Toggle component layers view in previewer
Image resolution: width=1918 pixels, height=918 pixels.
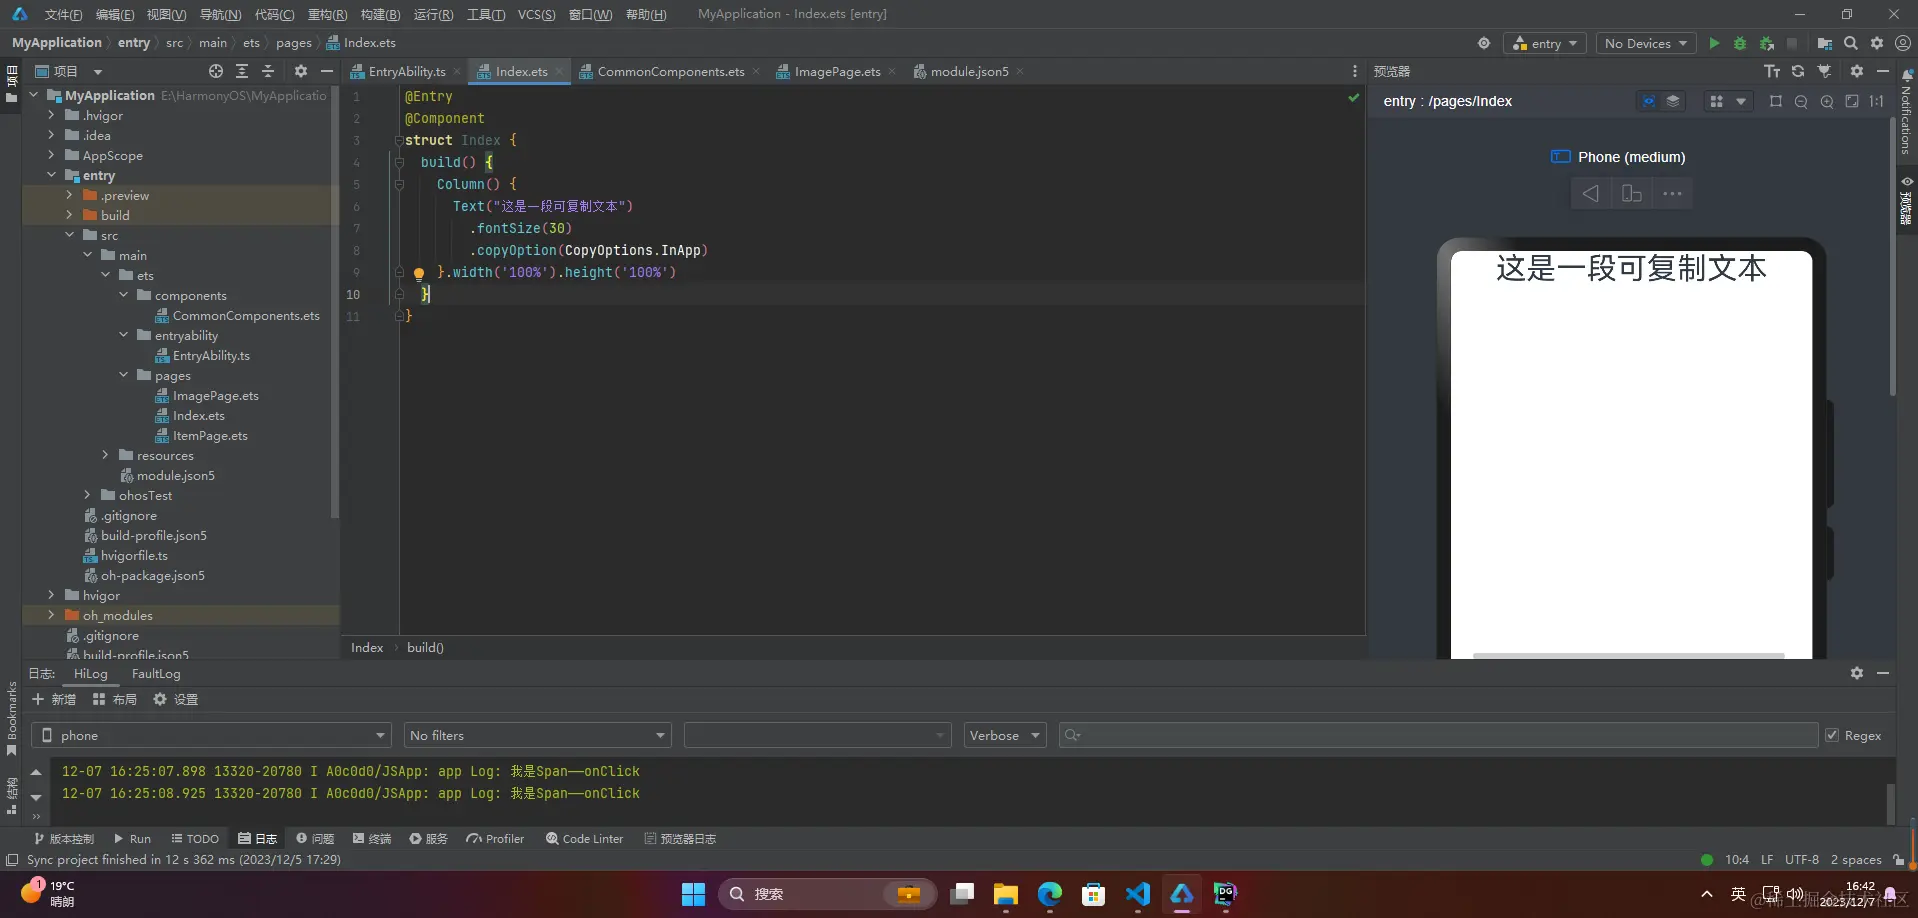[1673, 101]
